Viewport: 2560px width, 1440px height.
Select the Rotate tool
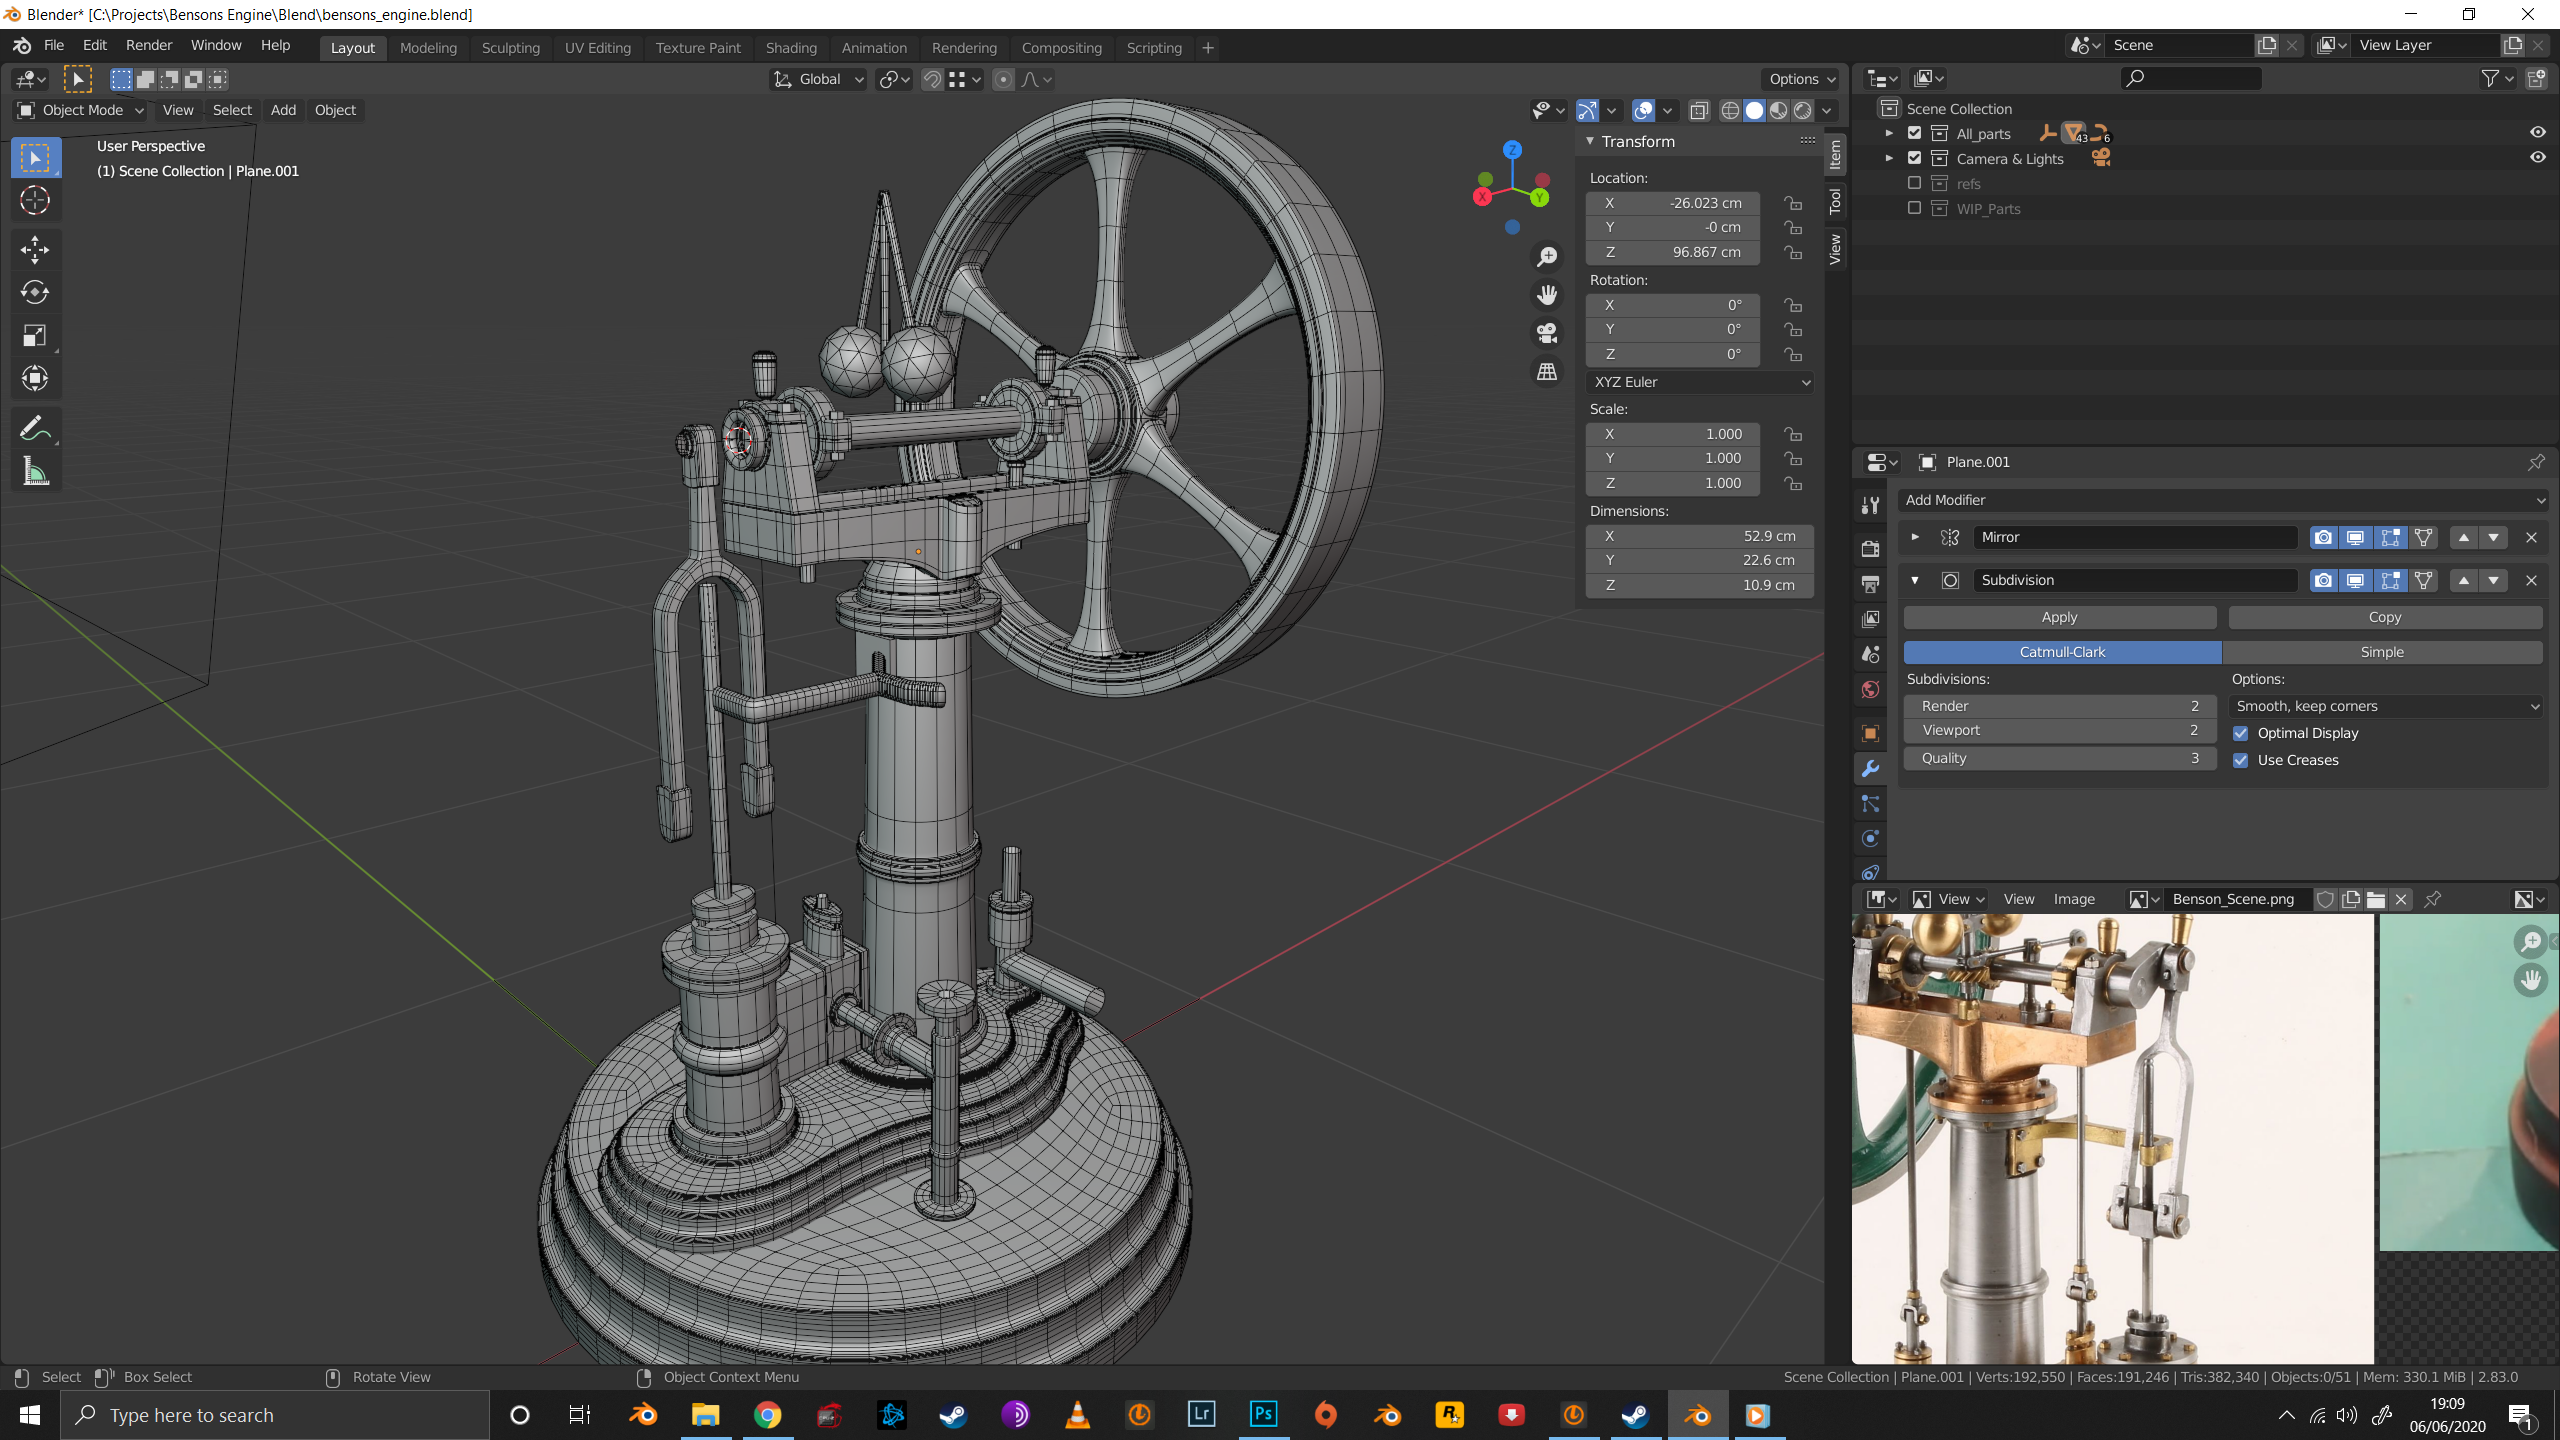point(35,292)
